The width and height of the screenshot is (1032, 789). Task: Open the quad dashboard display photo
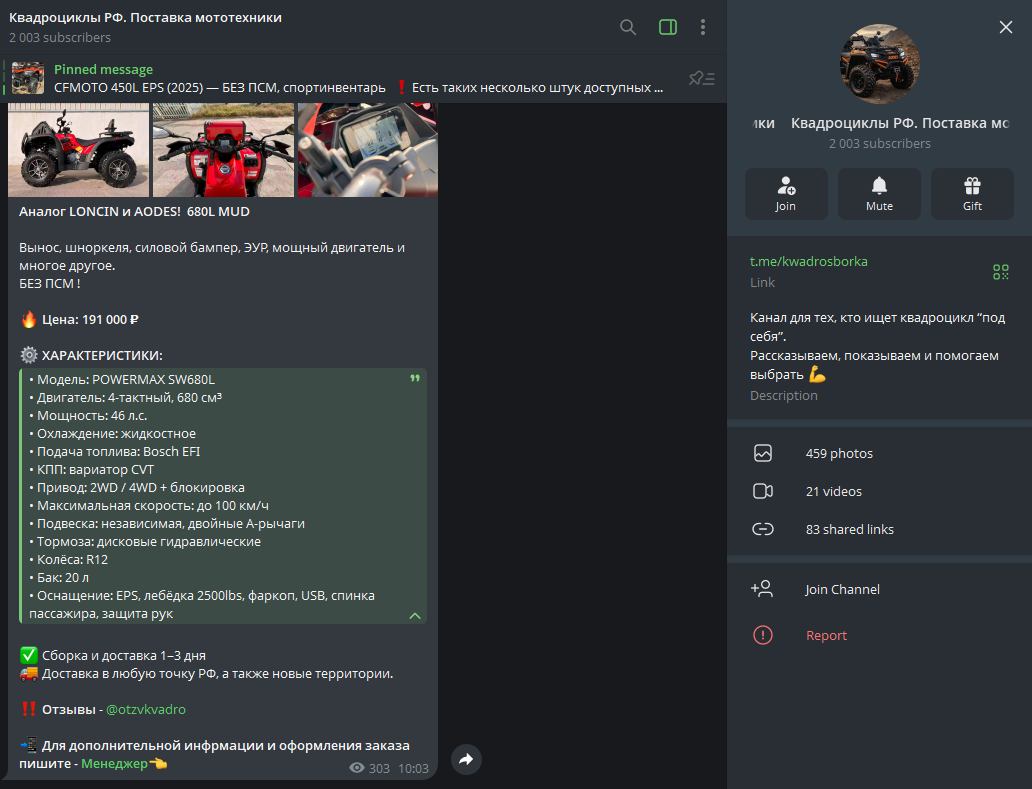(x=367, y=149)
